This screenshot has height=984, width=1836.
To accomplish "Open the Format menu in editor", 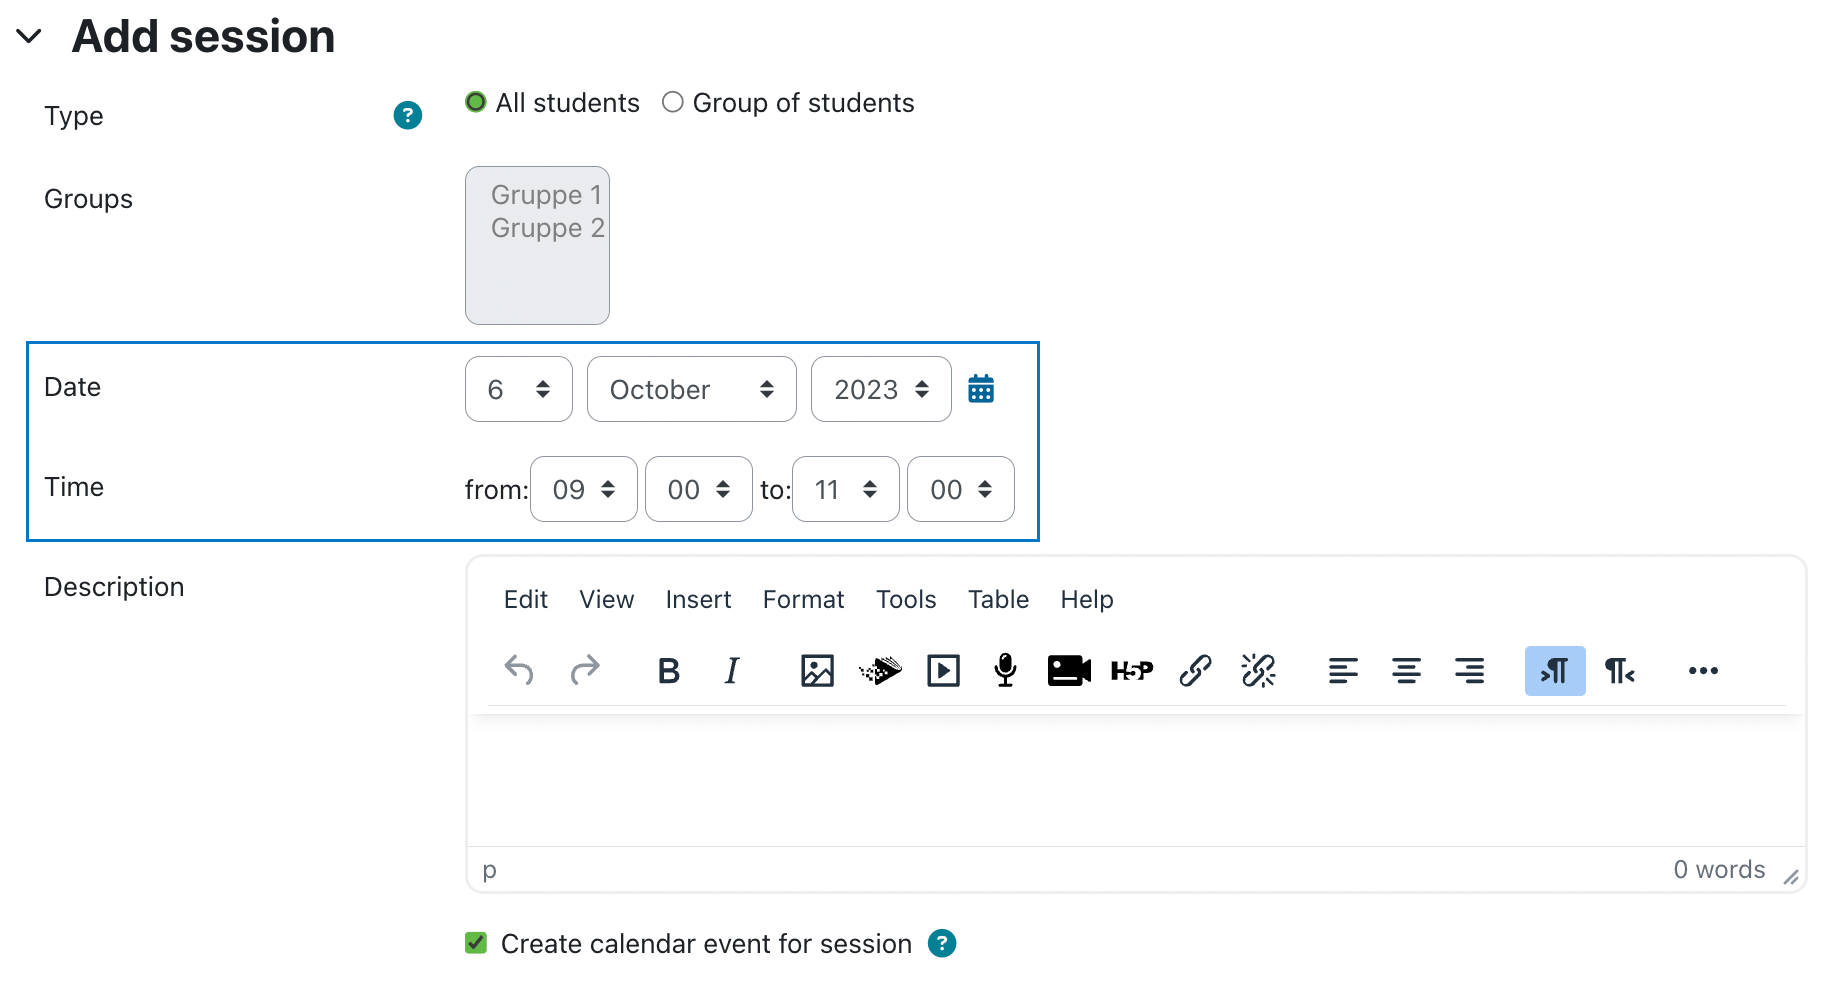I will coord(803,599).
